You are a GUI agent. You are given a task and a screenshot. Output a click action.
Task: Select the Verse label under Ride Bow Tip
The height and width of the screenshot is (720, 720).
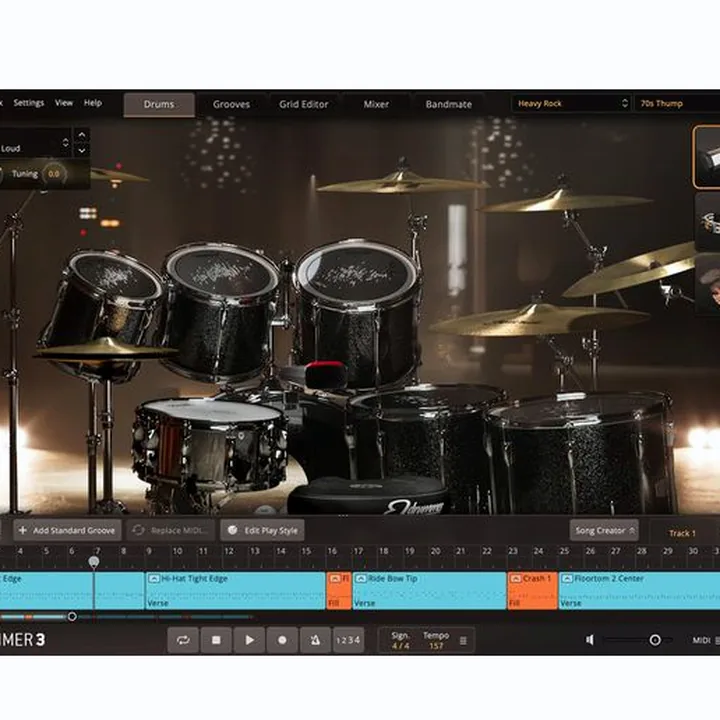pyautogui.click(x=365, y=603)
